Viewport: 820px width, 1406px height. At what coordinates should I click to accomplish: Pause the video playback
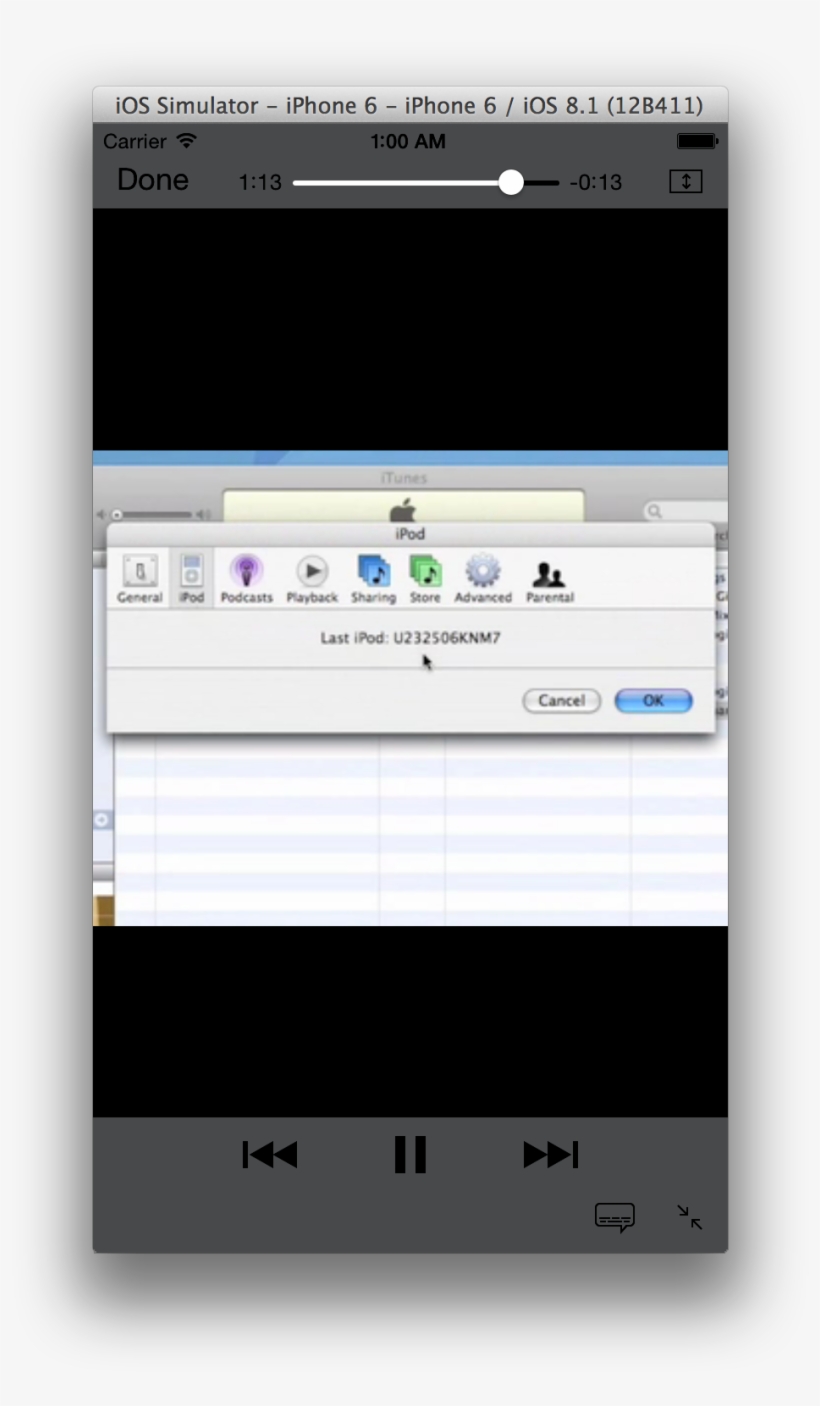(x=410, y=1154)
